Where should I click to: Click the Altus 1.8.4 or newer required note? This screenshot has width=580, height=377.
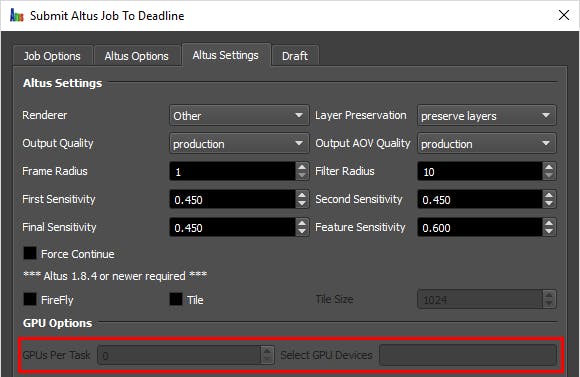click(115, 276)
